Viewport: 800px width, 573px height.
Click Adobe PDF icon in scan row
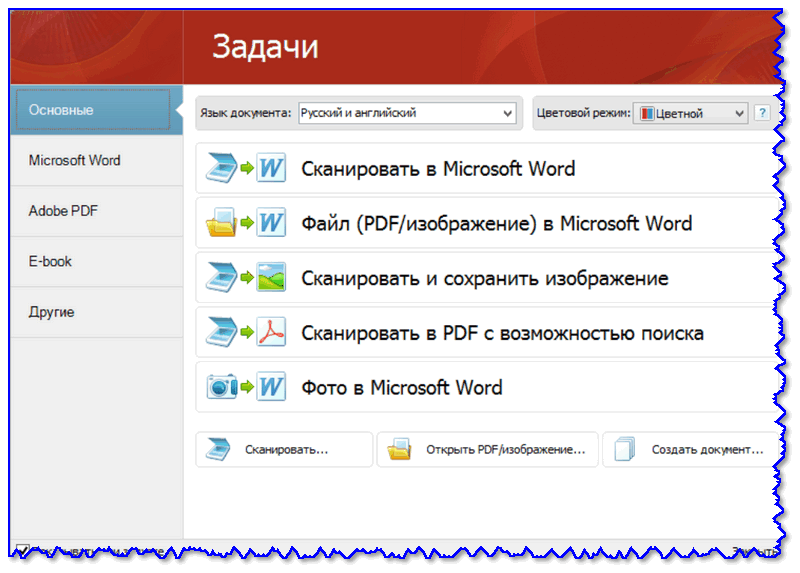pos(271,332)
